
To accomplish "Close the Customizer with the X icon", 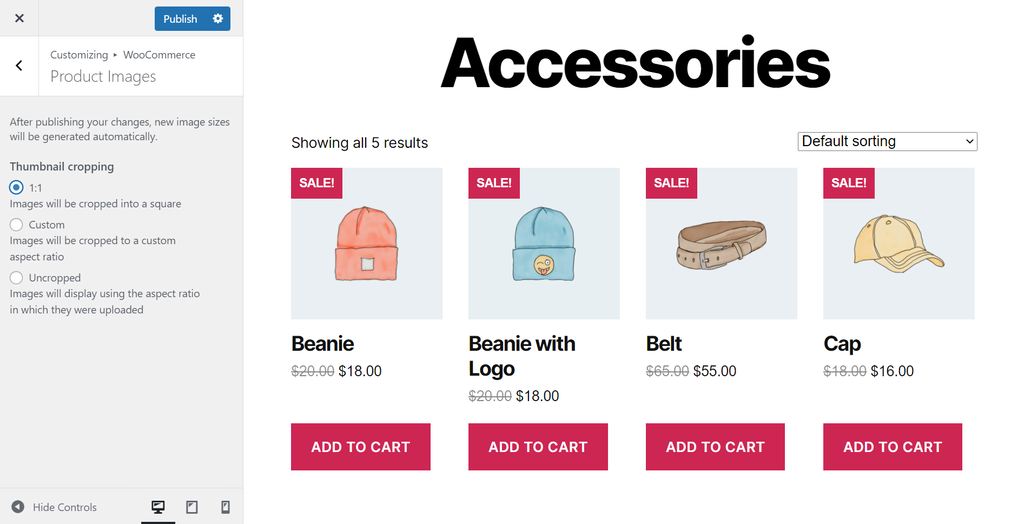I will (x=19, y=18).
